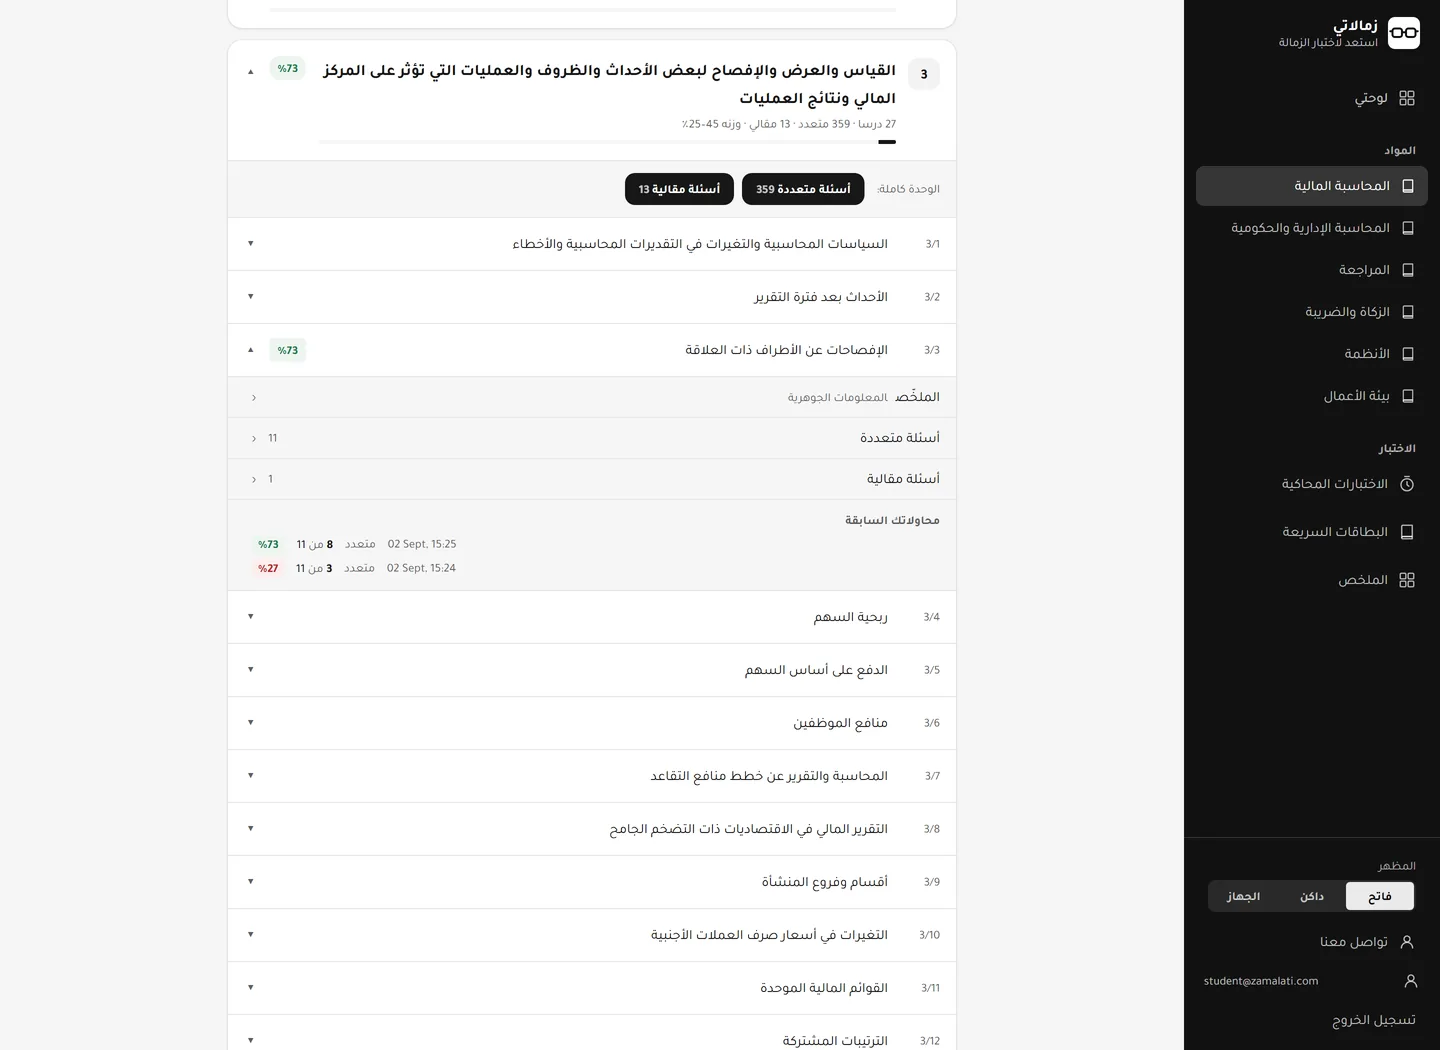
Task: Start أسئلة مقالية 13 button
Action: point(679,189)
